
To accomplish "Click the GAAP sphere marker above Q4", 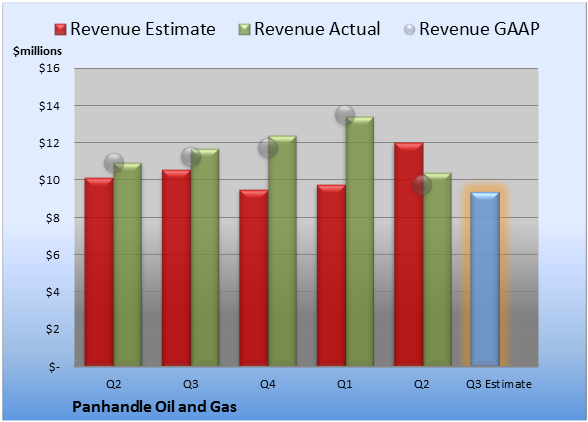I will (x=268, y=148).
